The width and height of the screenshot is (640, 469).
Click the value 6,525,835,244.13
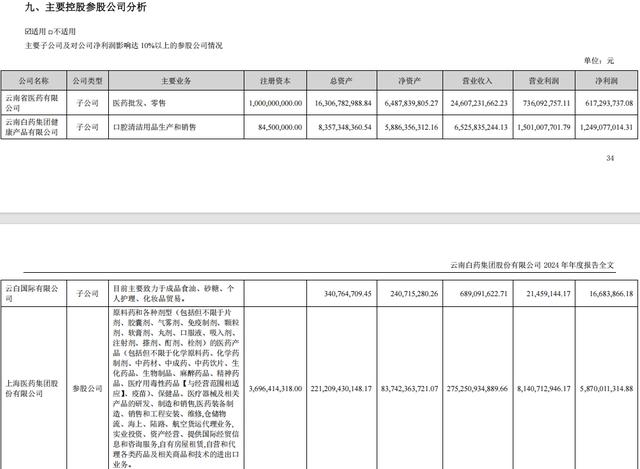point(481,127)
